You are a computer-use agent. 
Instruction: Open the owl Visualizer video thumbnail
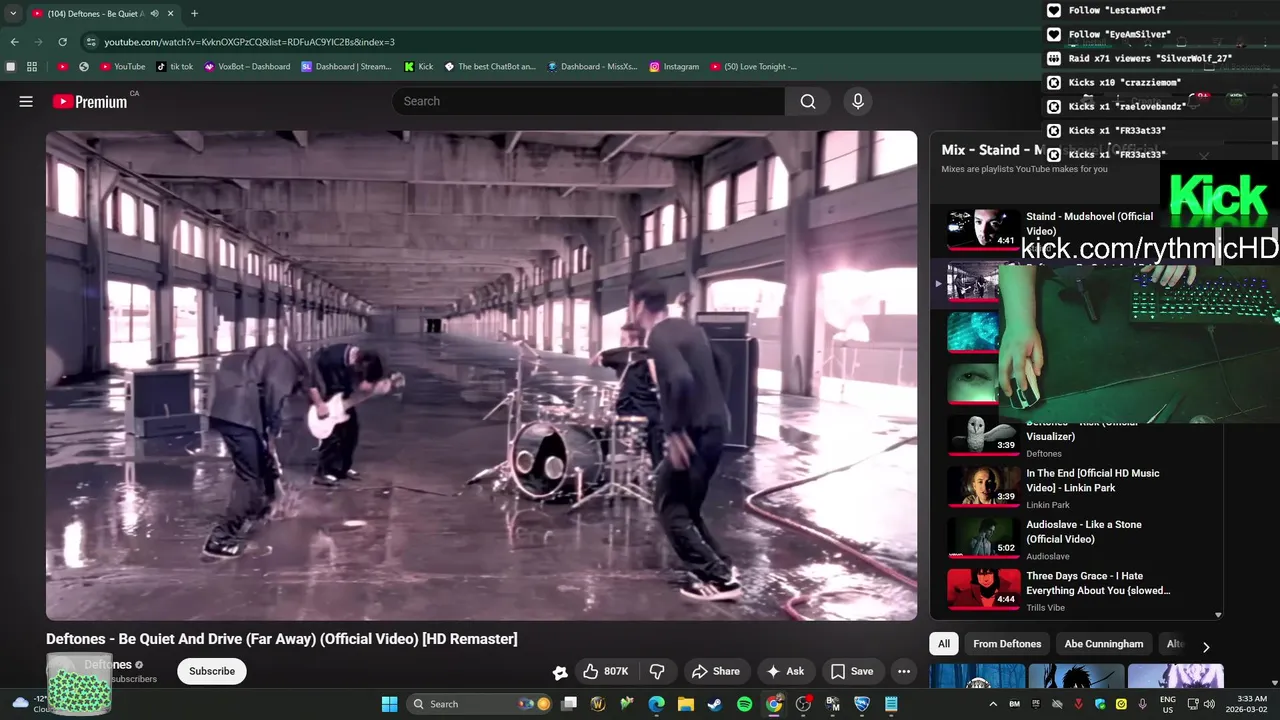coord(983,435)
